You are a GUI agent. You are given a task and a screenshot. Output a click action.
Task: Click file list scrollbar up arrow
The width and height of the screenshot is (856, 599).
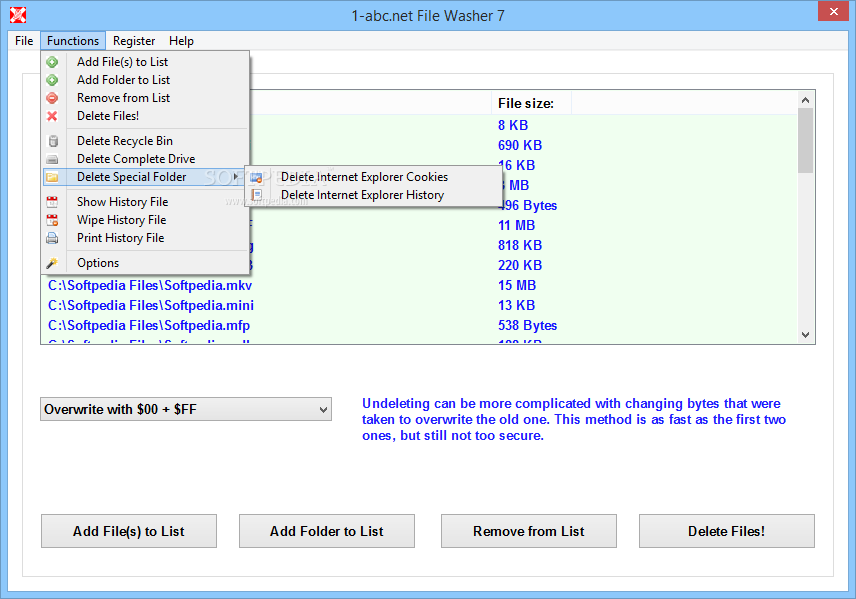tap(805, 100)
